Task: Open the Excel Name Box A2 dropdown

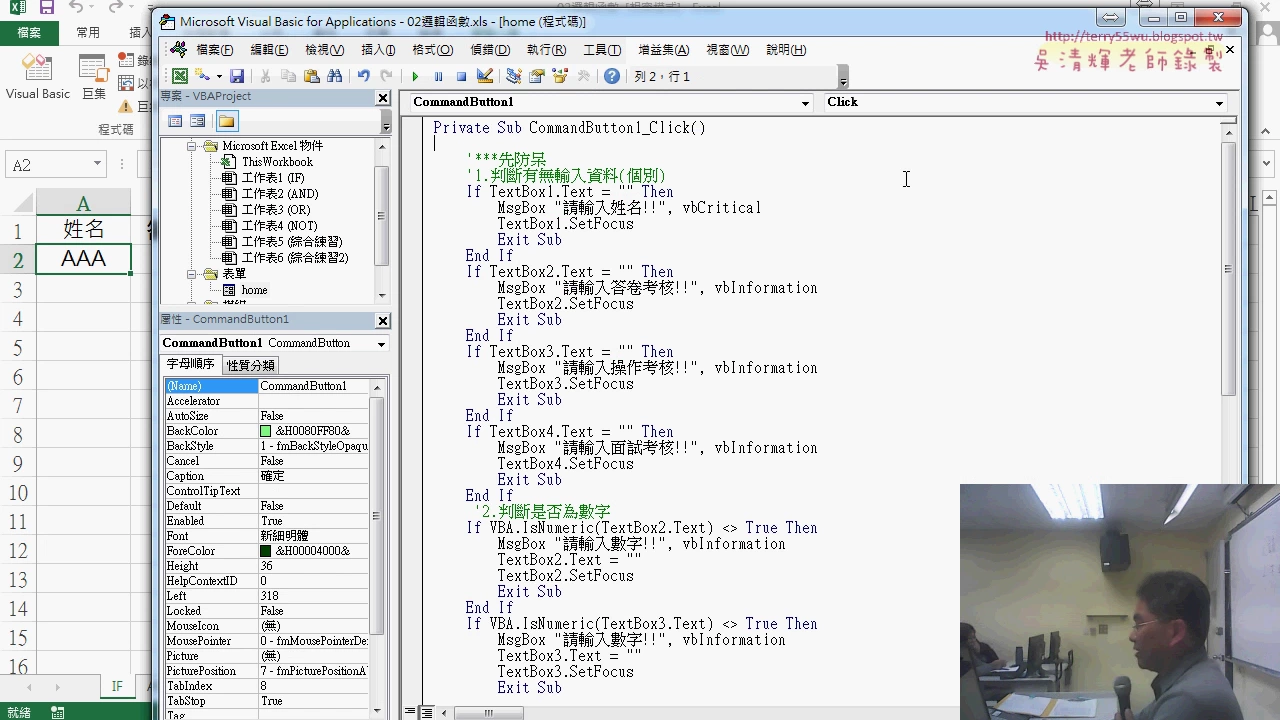Action: [97, 164]
